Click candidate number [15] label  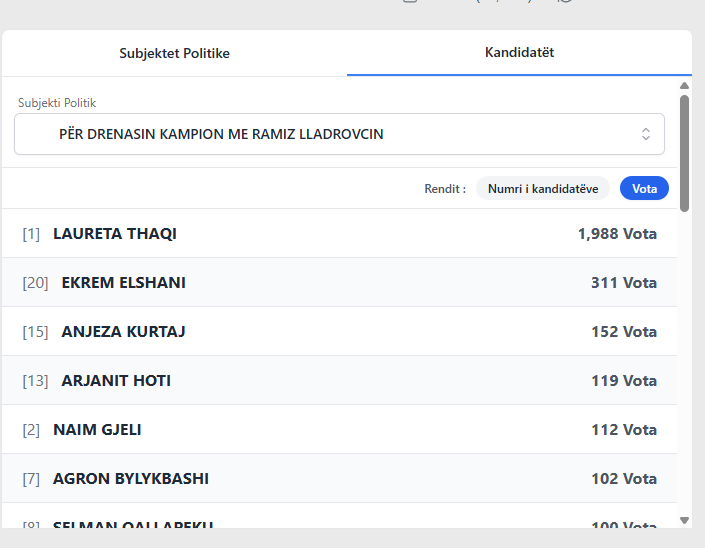[35, 332]
